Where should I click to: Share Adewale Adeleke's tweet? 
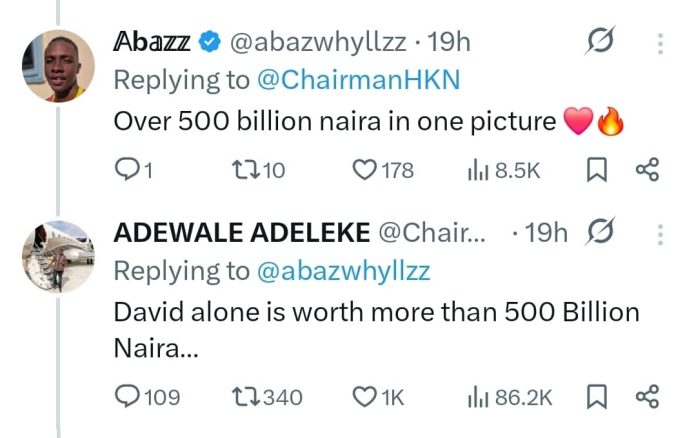coord(647,397)
